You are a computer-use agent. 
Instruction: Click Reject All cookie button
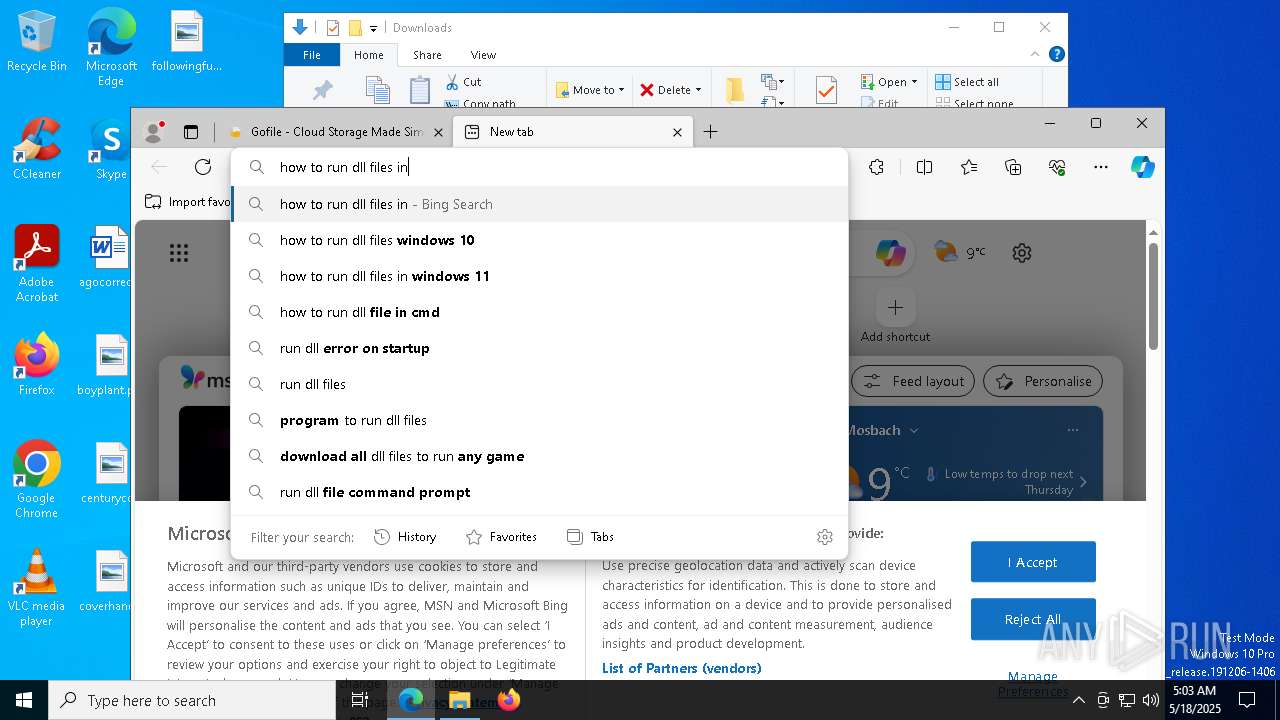[1033, 619]
